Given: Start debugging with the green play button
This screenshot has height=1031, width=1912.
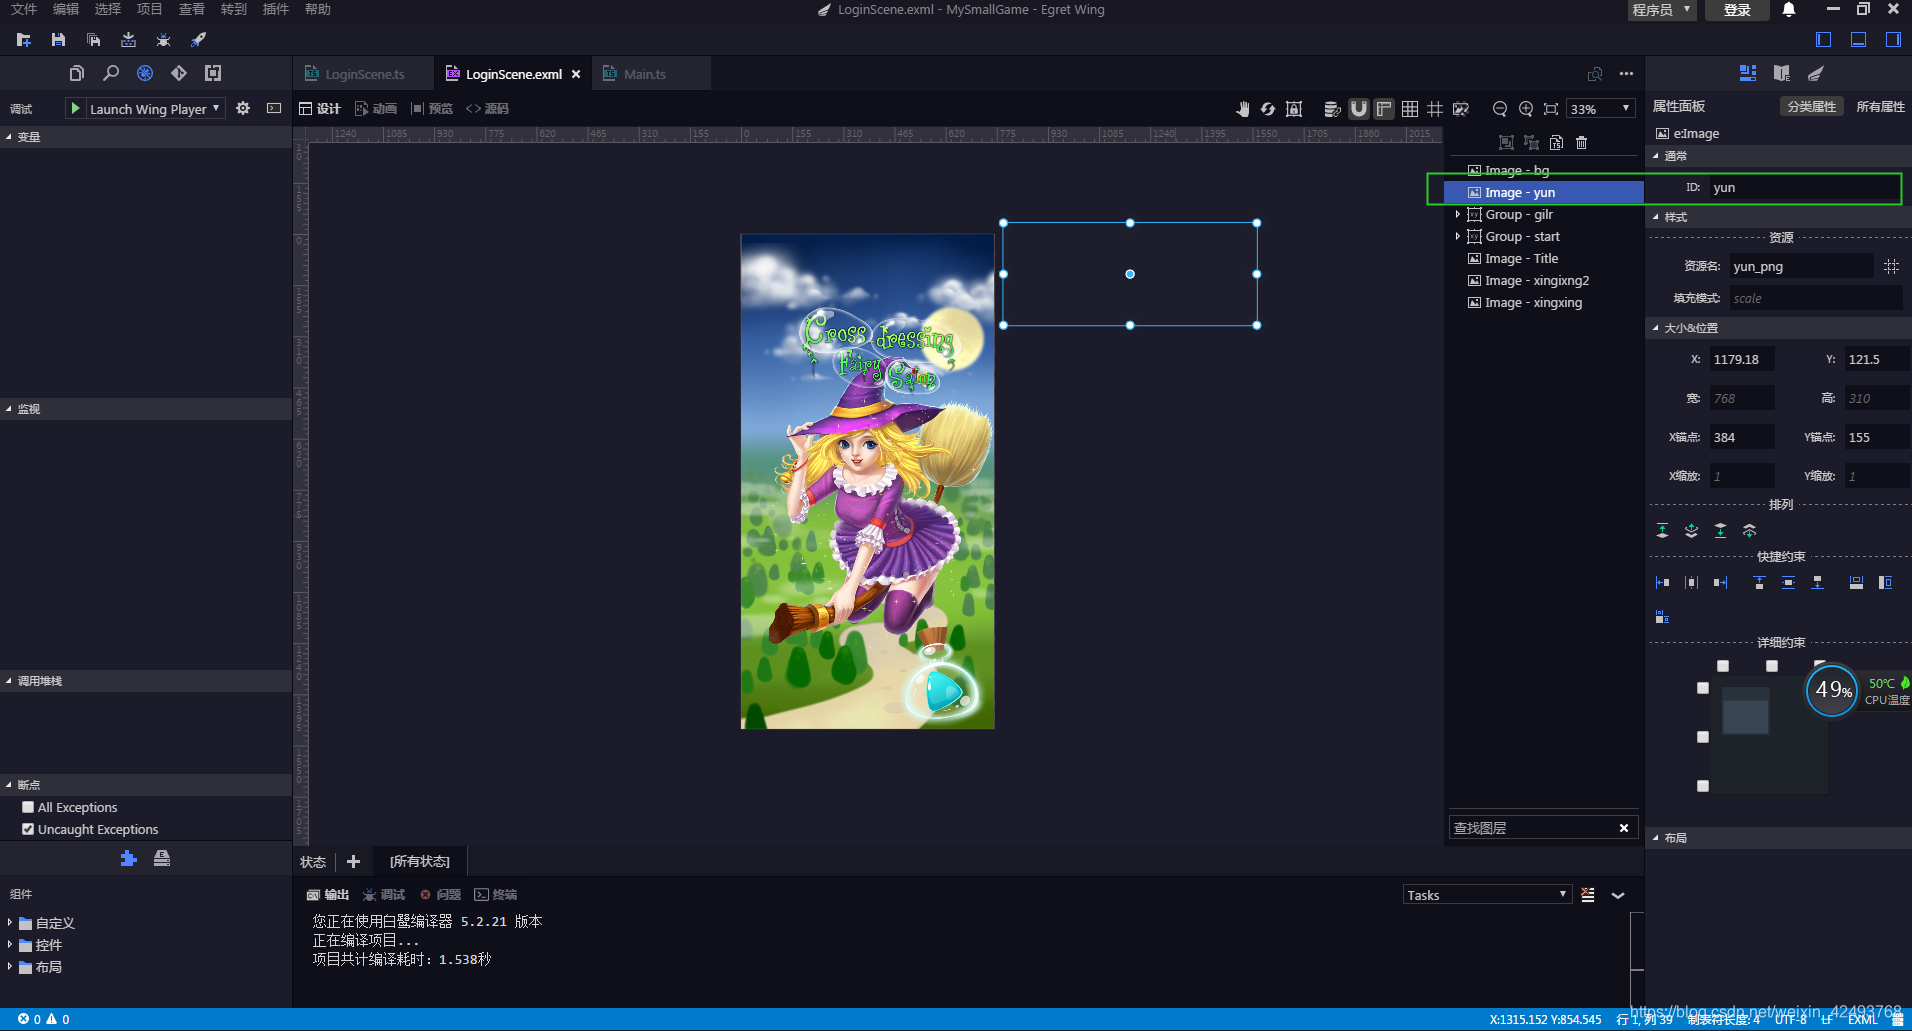Looking at the screenshot, I should click(75, 108).
